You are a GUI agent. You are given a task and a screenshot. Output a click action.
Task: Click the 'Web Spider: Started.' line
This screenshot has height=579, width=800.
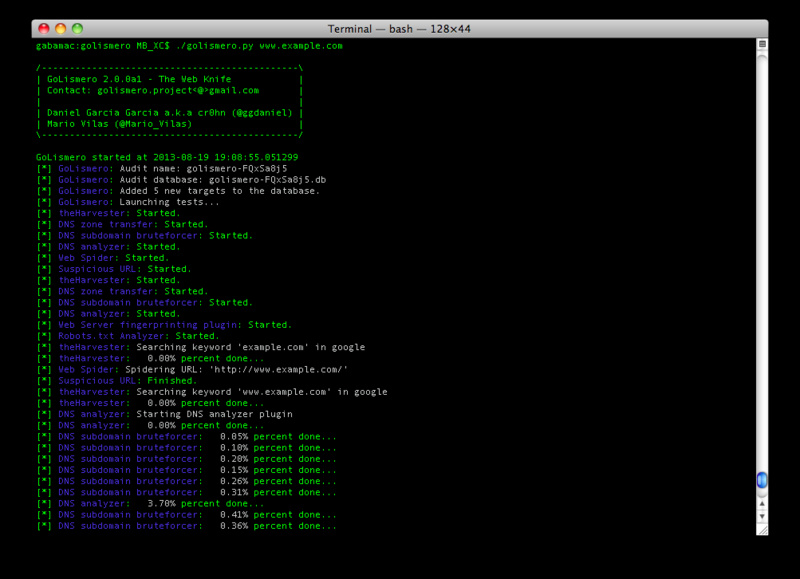[x=103, y=258]
